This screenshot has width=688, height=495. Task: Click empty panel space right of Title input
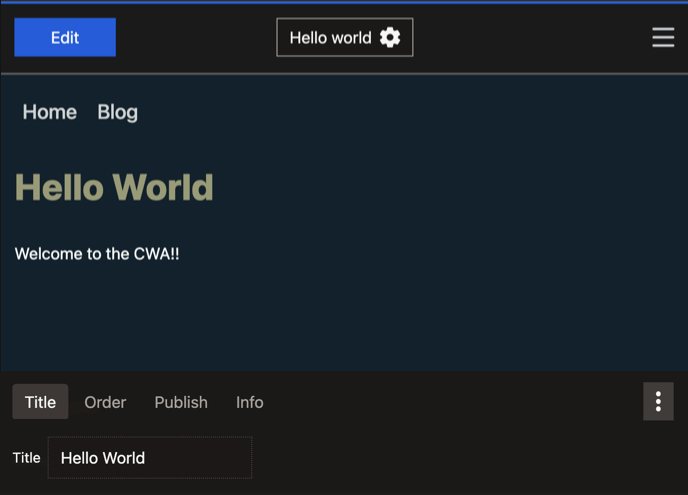[x=460, y=458]
